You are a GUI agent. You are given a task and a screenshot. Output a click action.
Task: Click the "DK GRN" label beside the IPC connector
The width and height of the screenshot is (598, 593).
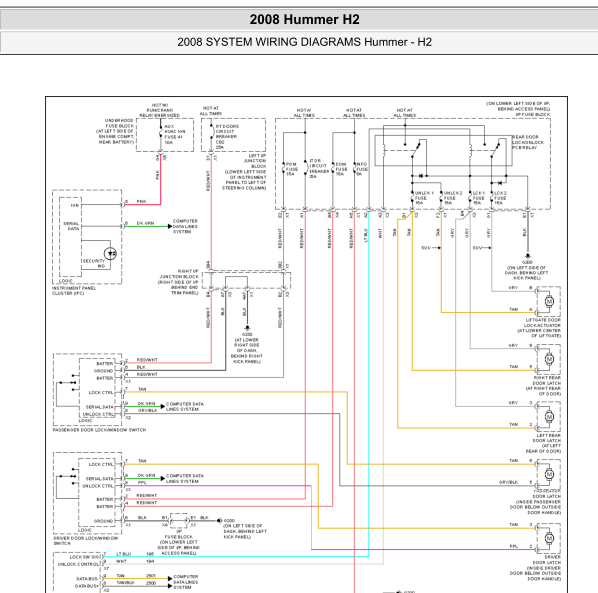(x=146, y=223)
